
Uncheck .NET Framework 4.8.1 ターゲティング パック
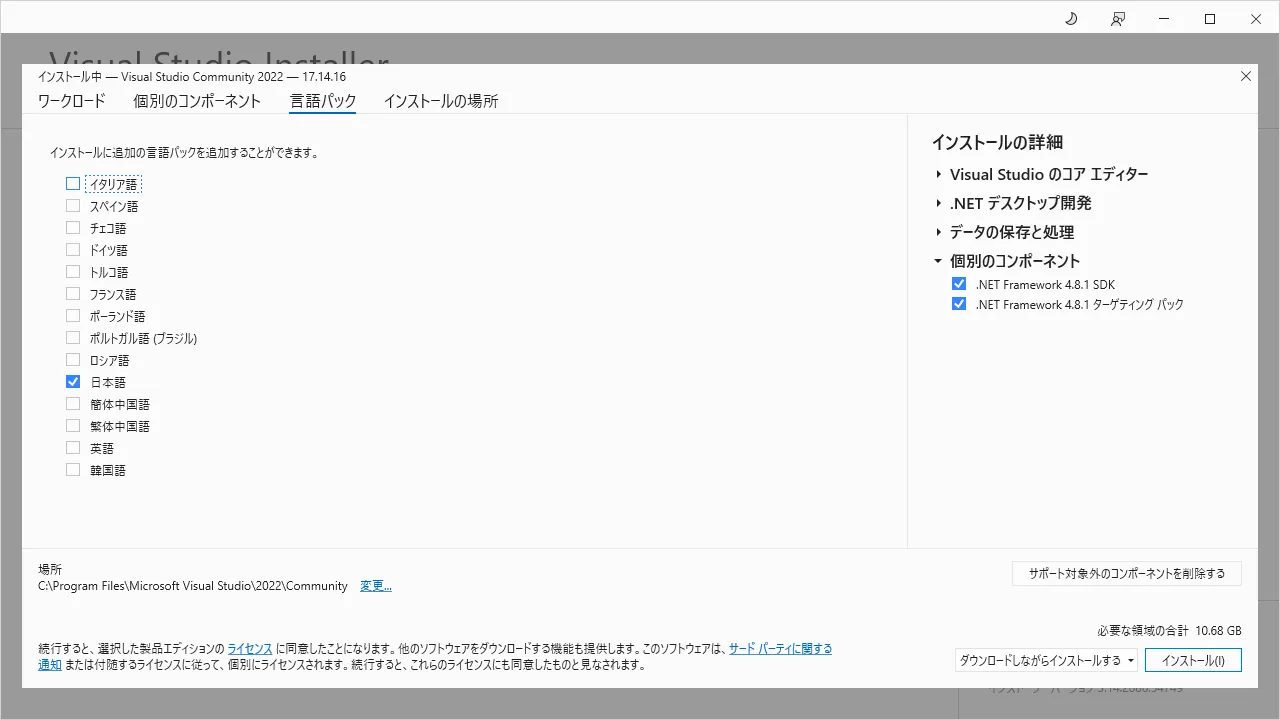pos(959,304)
